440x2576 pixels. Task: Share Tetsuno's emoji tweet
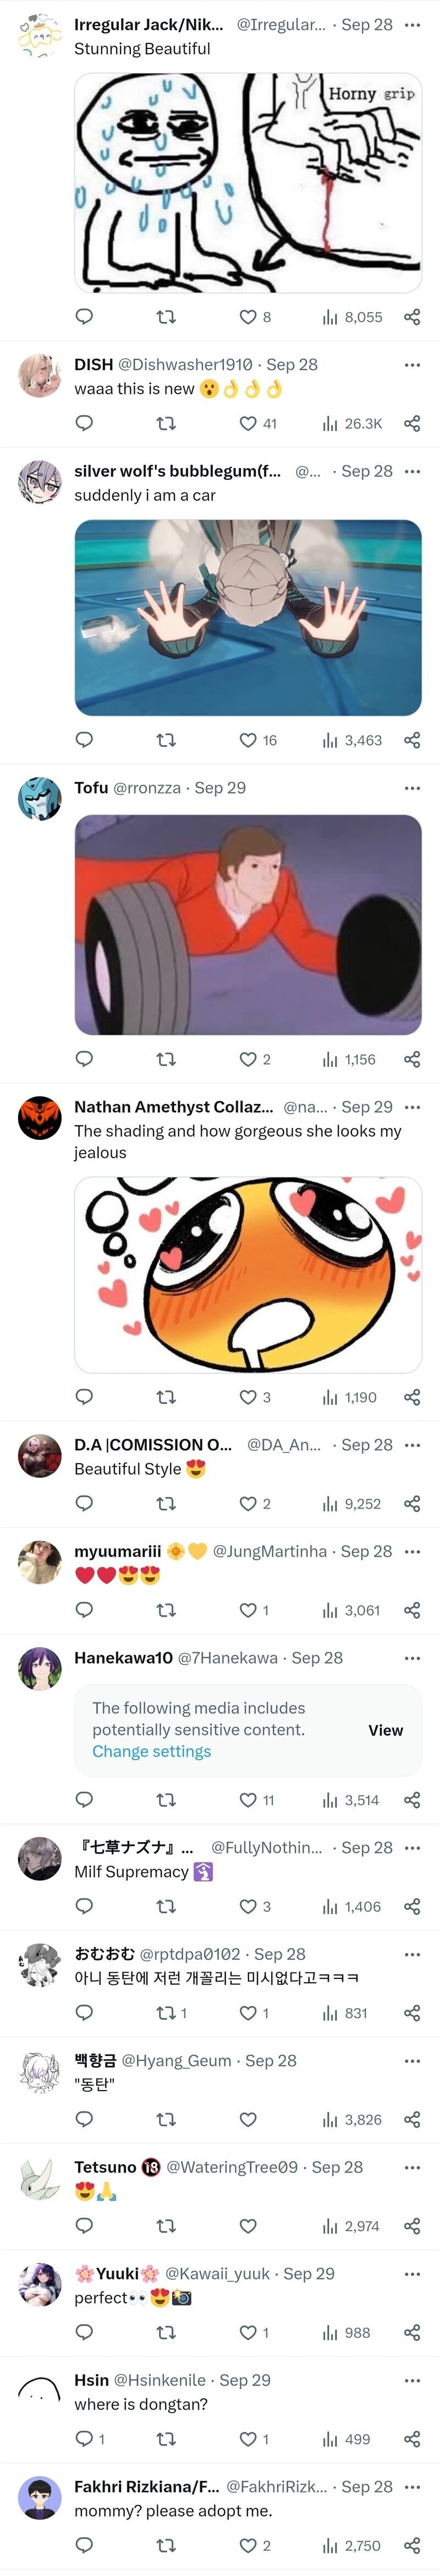412,2226
